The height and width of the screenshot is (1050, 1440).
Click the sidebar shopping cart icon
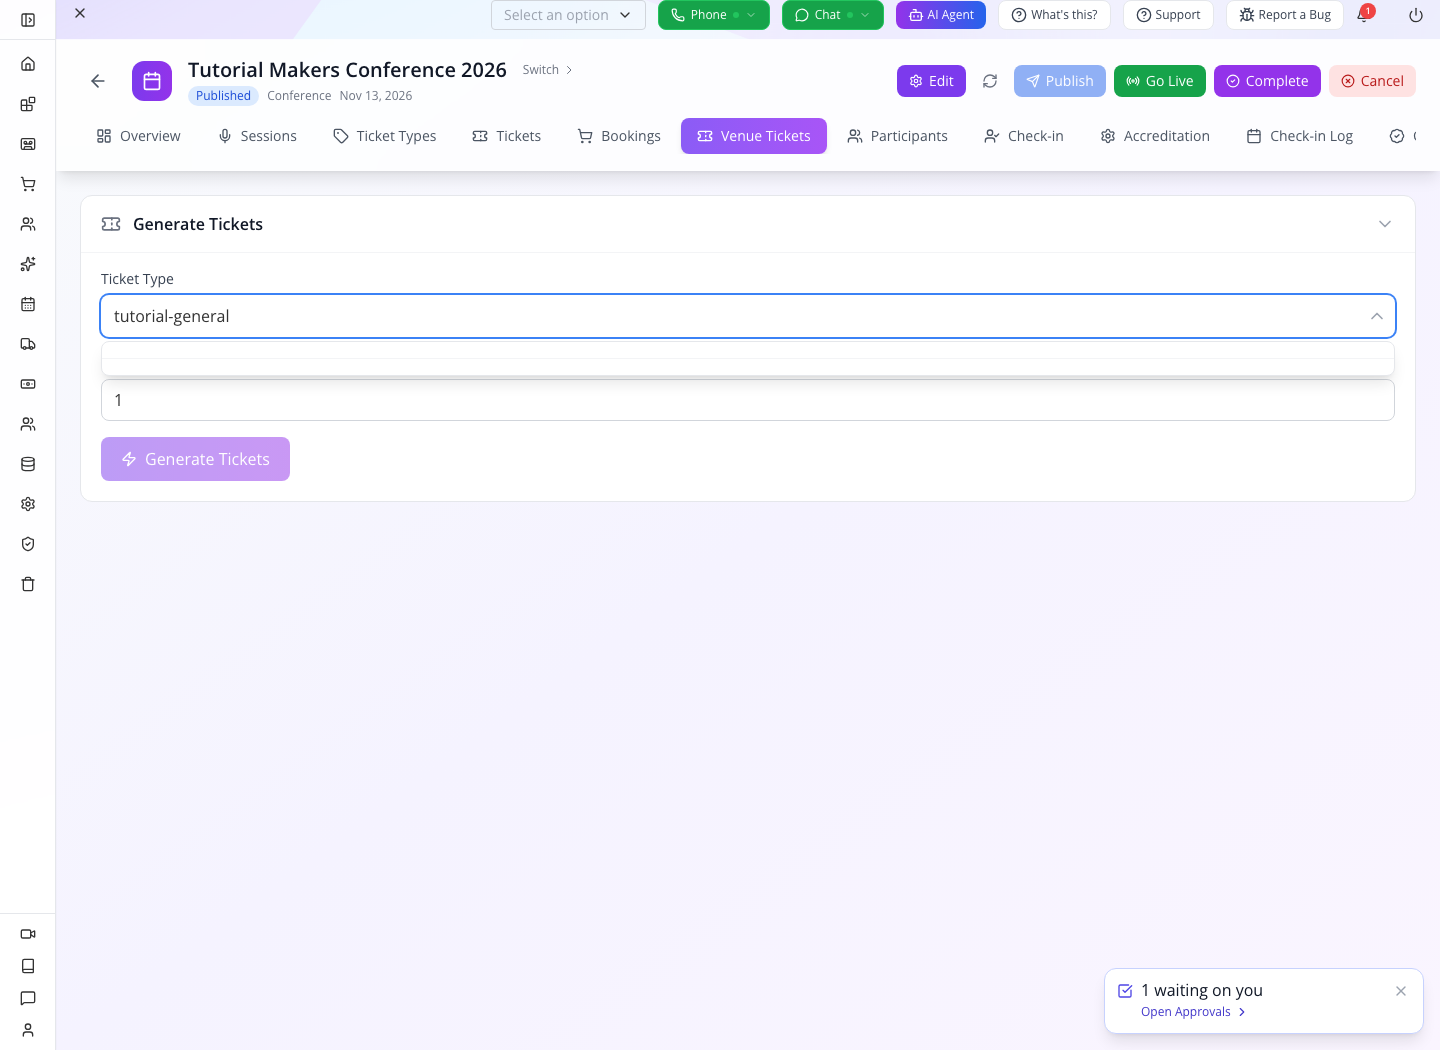coord(28,184)
